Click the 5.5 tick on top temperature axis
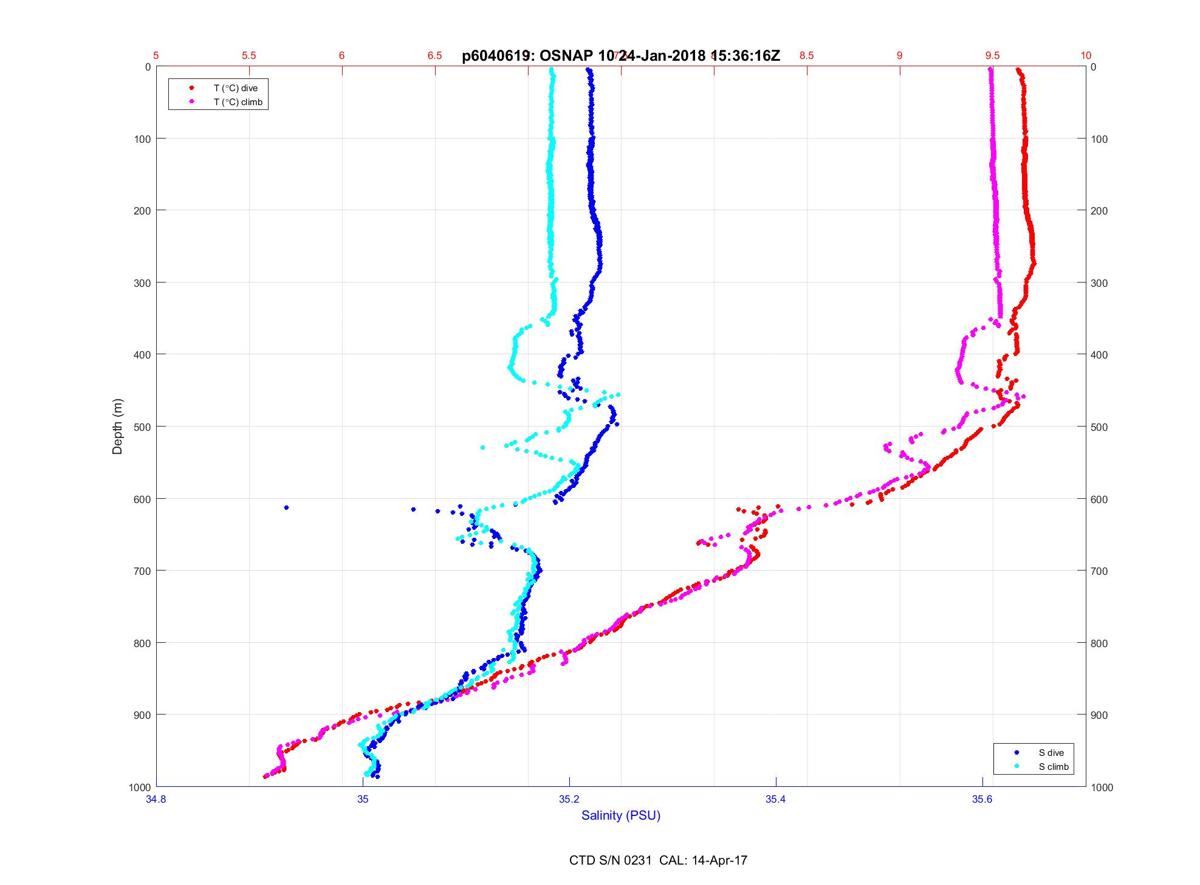 tap(249, 56)
